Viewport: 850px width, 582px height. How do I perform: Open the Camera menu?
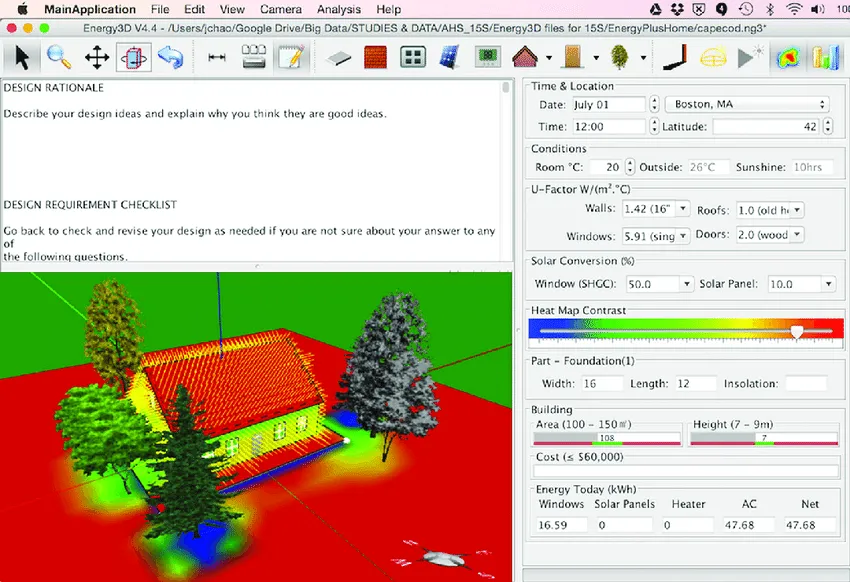tap(281, 9)
